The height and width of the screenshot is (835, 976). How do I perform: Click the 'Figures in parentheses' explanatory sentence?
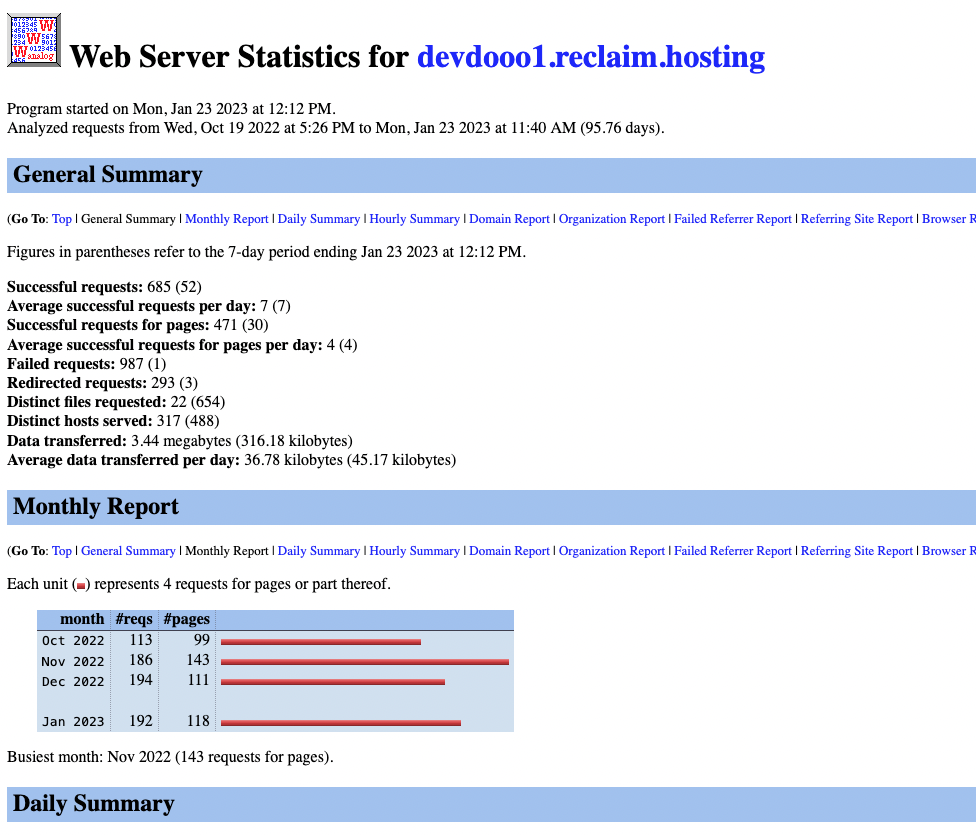click(266, 252)
